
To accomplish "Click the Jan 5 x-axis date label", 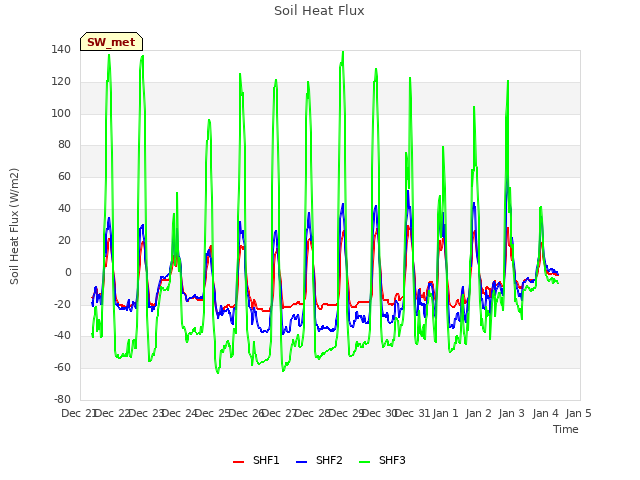I will pyautogui.click(x=578, y=413).
